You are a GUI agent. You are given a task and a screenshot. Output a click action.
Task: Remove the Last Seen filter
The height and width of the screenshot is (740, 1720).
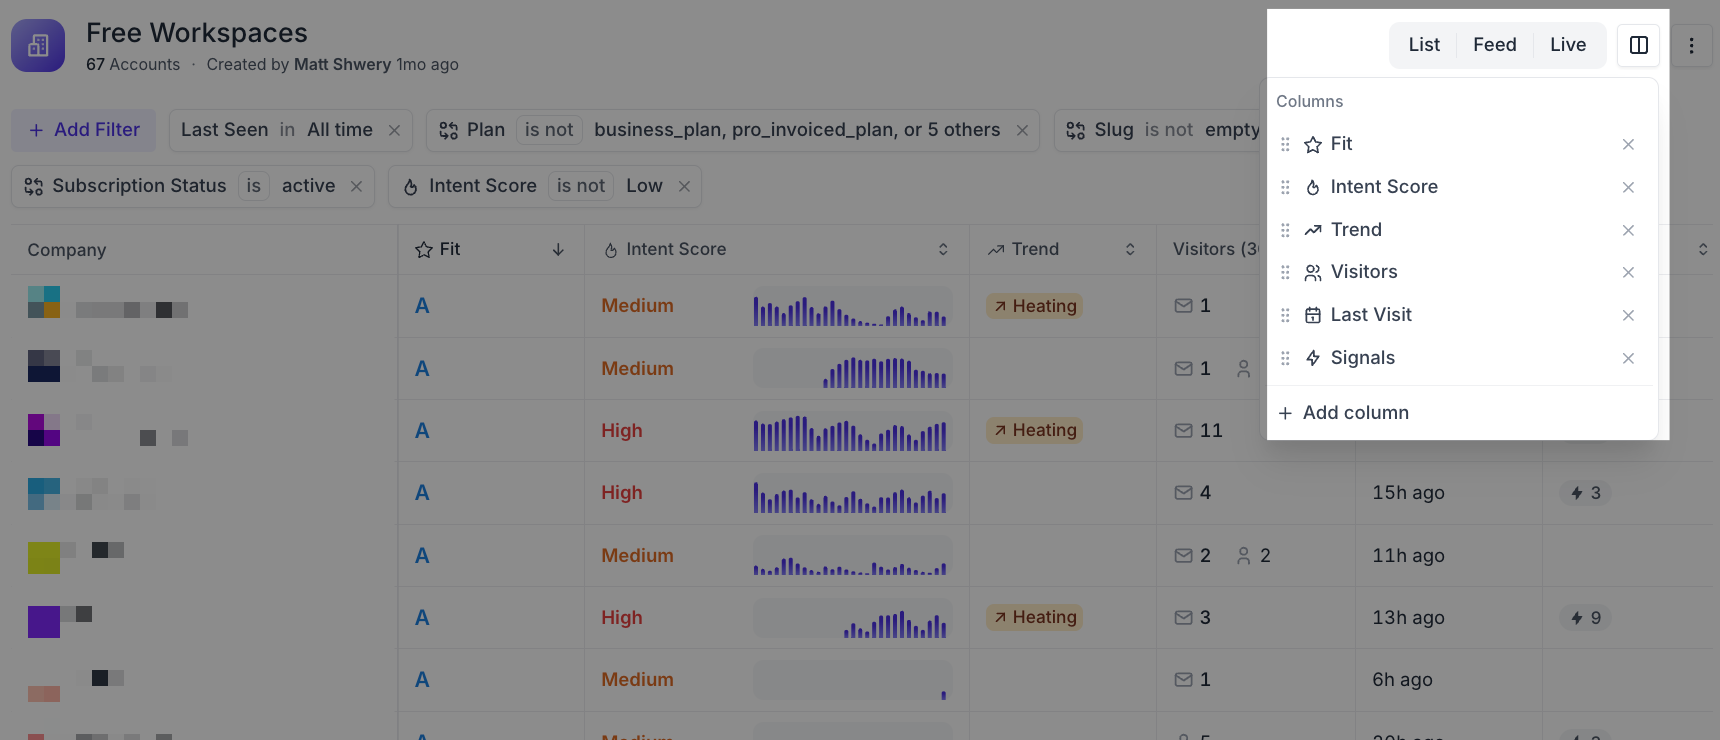pyautogui.click(x=394, y=130)
